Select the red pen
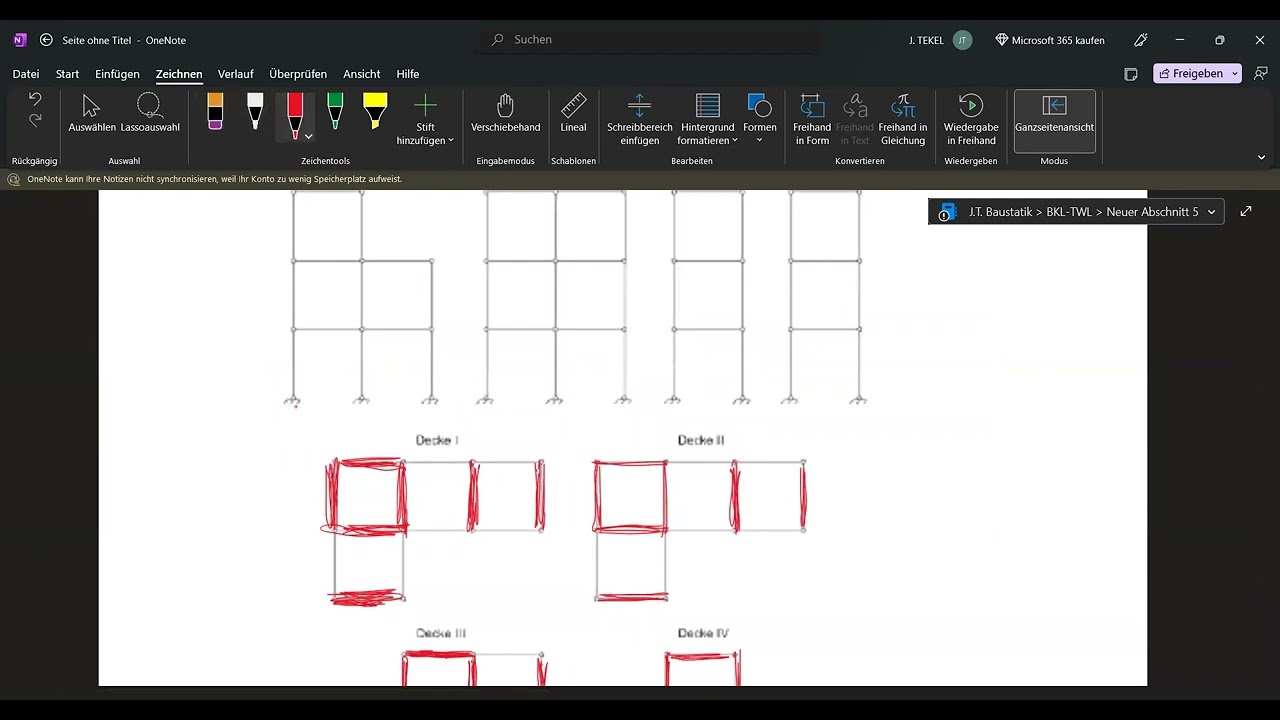The width and height of the screenshot is (1280, 720). 294,116
